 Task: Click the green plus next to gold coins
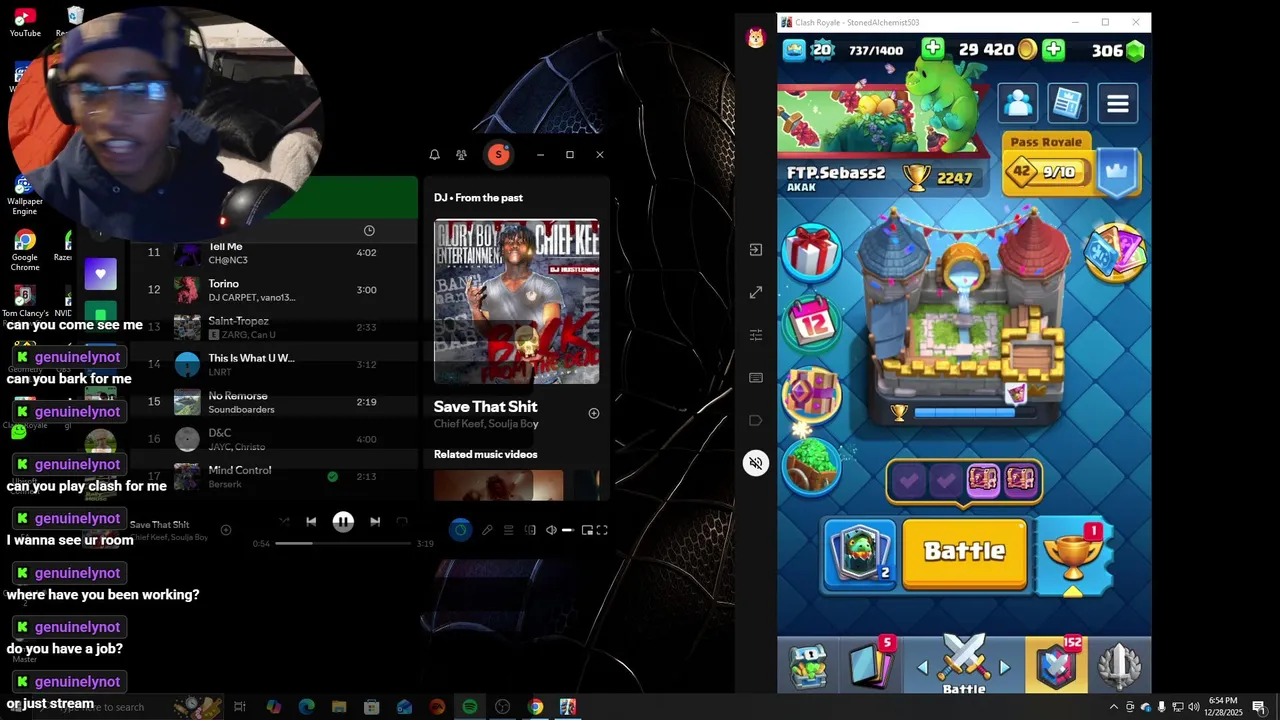[1053, 50]
